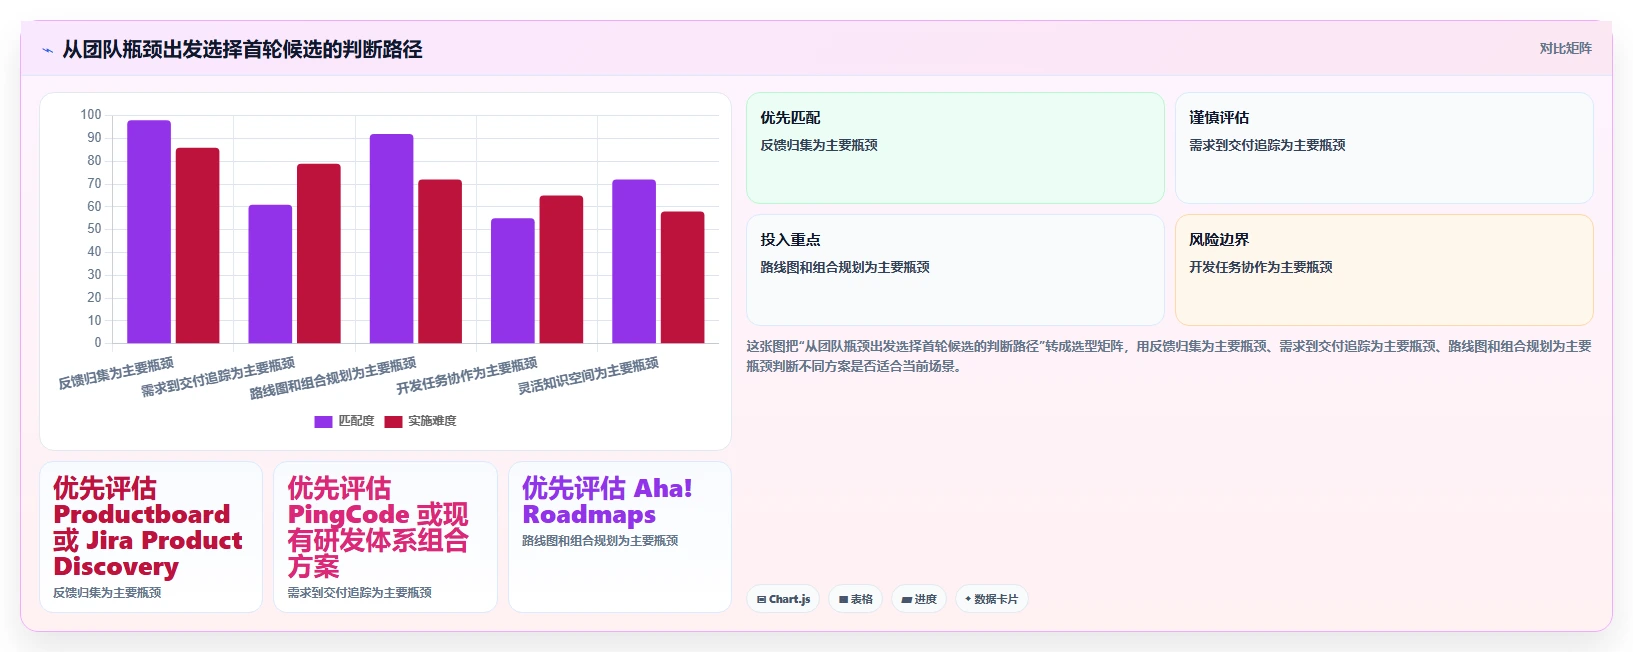Viewport: 1633px width, 652px height.
Task: Open the 优先评估 Productboard 或 Jira Product Discovery card
Action: coord(151,537)
